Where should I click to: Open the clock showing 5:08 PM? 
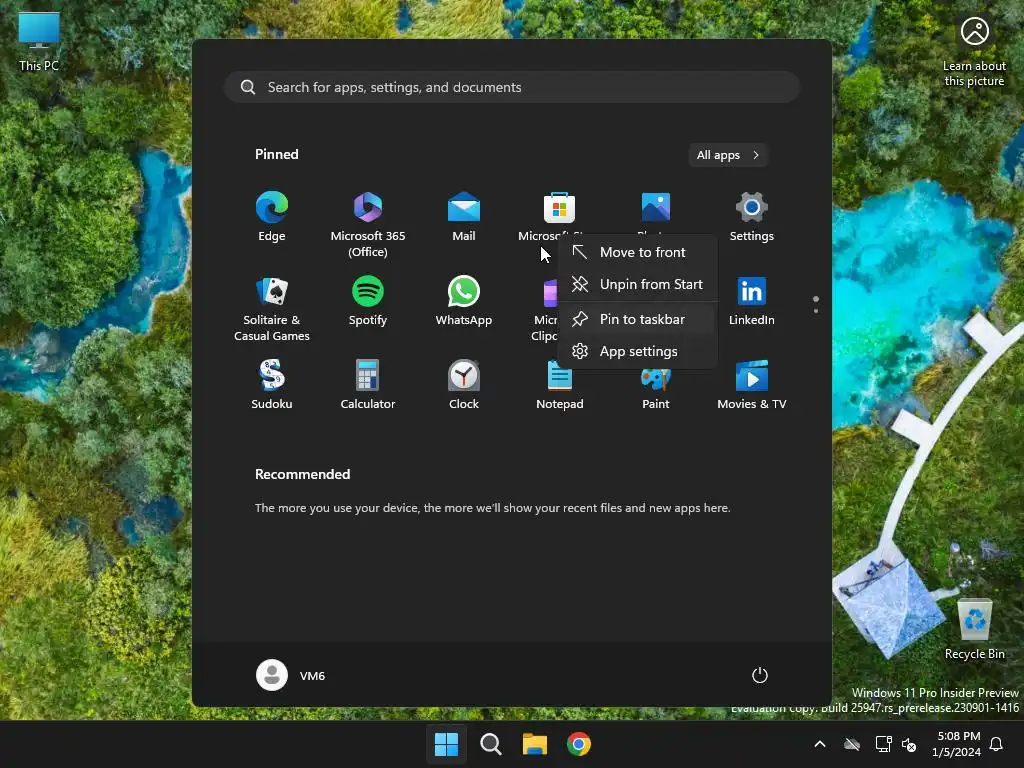957,744
